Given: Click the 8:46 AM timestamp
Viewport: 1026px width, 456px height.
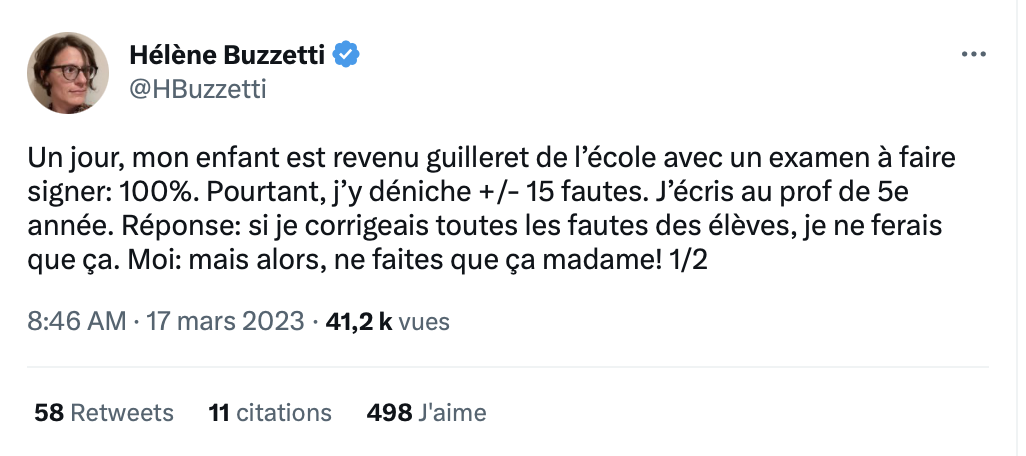Looking at the screenshot, I should tap(77, 321).
